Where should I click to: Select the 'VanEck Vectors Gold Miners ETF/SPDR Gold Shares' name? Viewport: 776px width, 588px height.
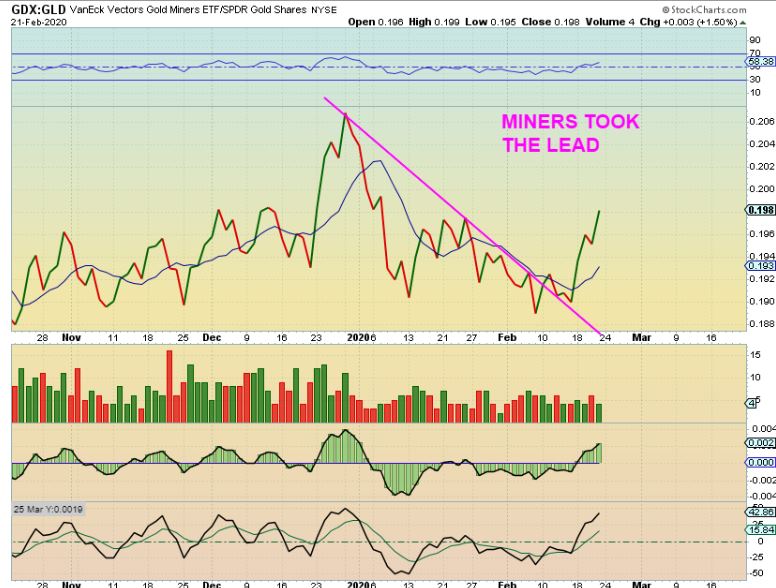click(188, 9)
